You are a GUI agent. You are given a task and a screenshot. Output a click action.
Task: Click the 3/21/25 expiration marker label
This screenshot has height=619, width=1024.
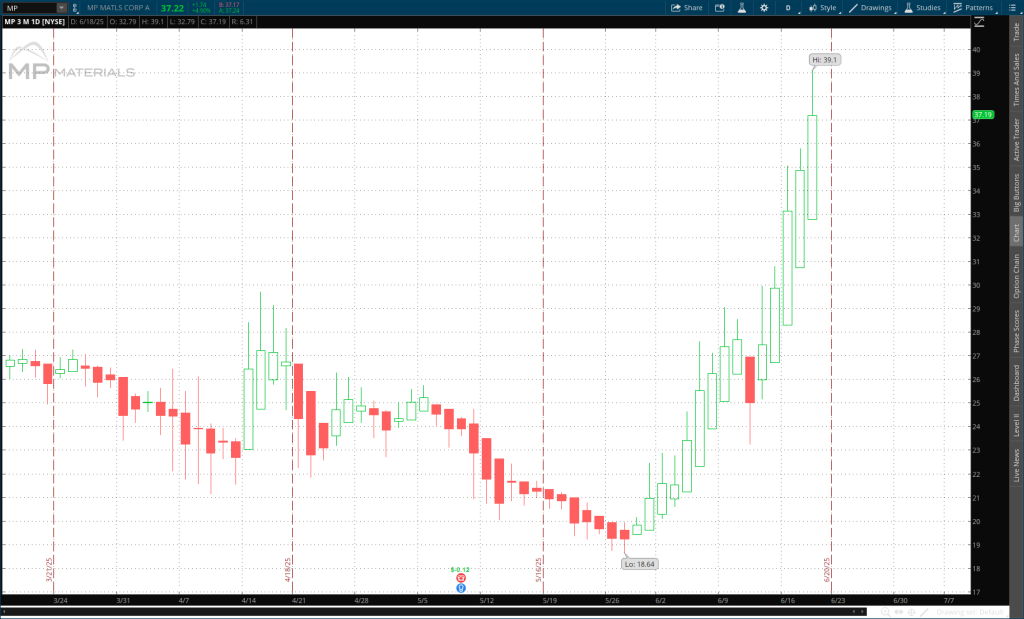pyautogui.click(x=49, y=569)
